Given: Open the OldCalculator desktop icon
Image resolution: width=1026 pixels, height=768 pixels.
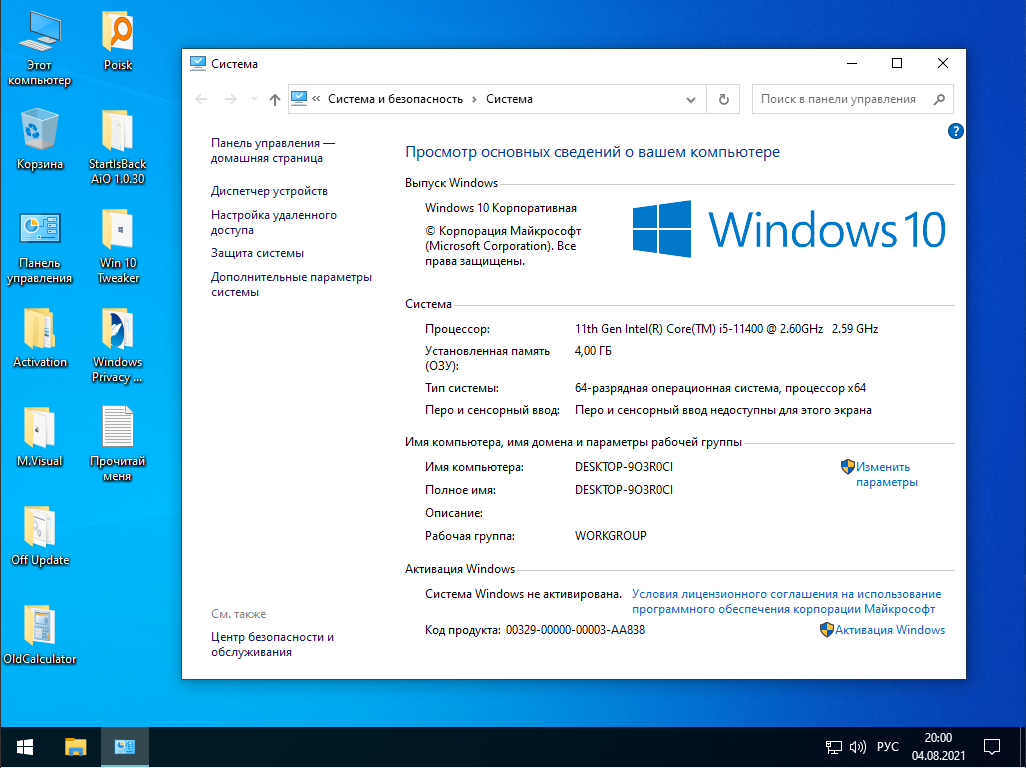Looking at the screenshot, I should (x=40, y=633).
